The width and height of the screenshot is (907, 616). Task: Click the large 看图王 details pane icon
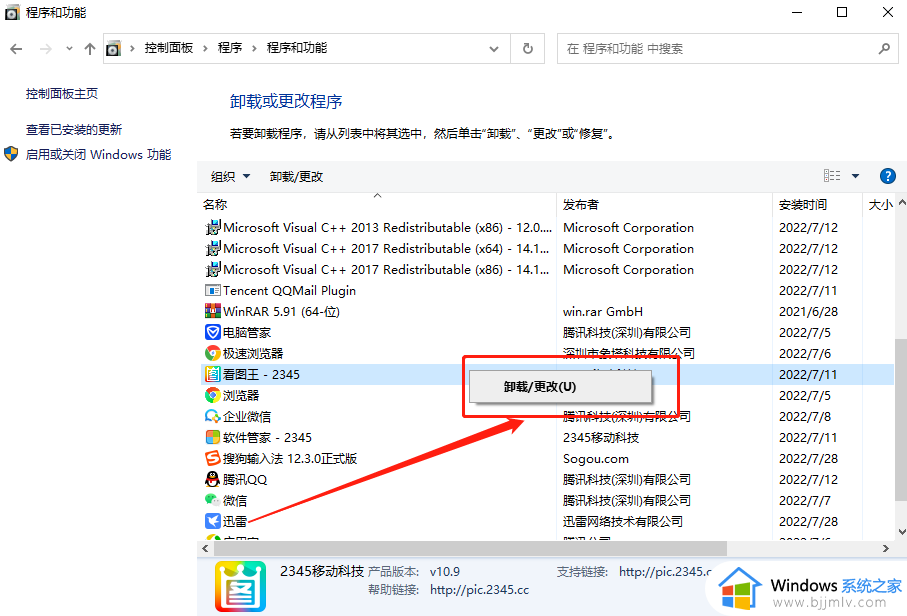(x=241, y=586)
